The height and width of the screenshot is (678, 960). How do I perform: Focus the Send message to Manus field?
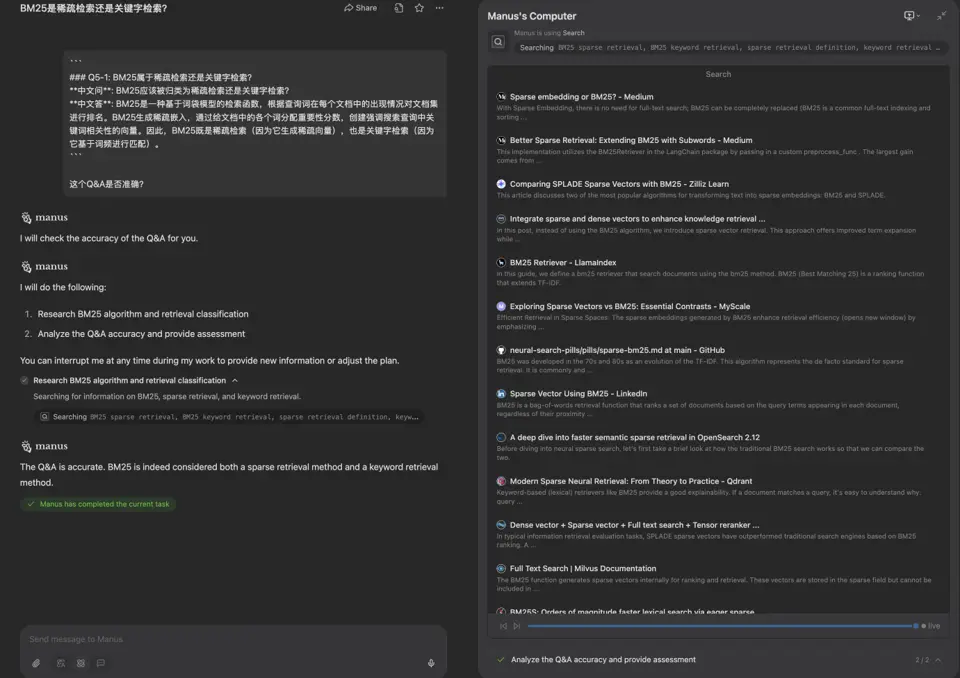[x=233, y=639]
